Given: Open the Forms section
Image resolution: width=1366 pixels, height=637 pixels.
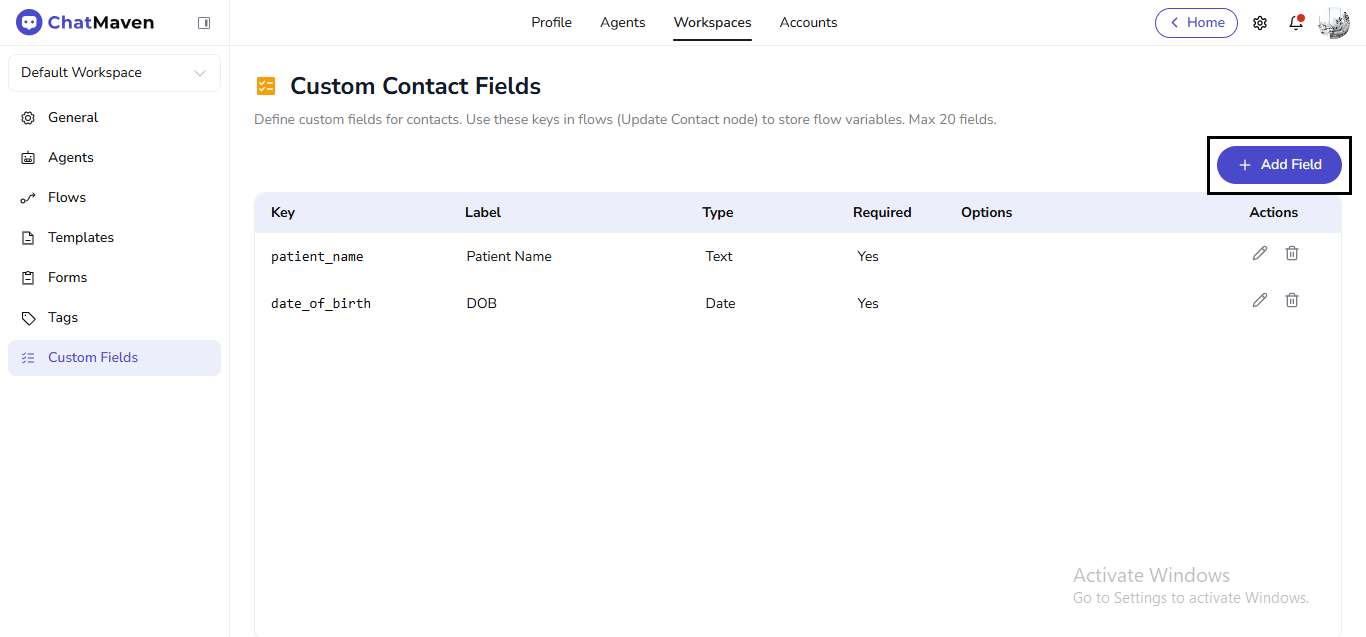Looking at the screenshot, I should point(69,277).
